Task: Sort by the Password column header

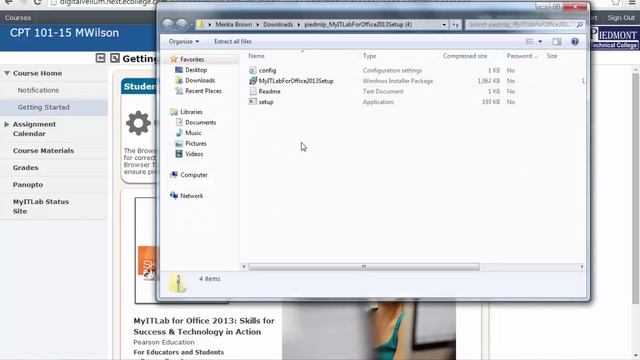Action: (522, 56)
